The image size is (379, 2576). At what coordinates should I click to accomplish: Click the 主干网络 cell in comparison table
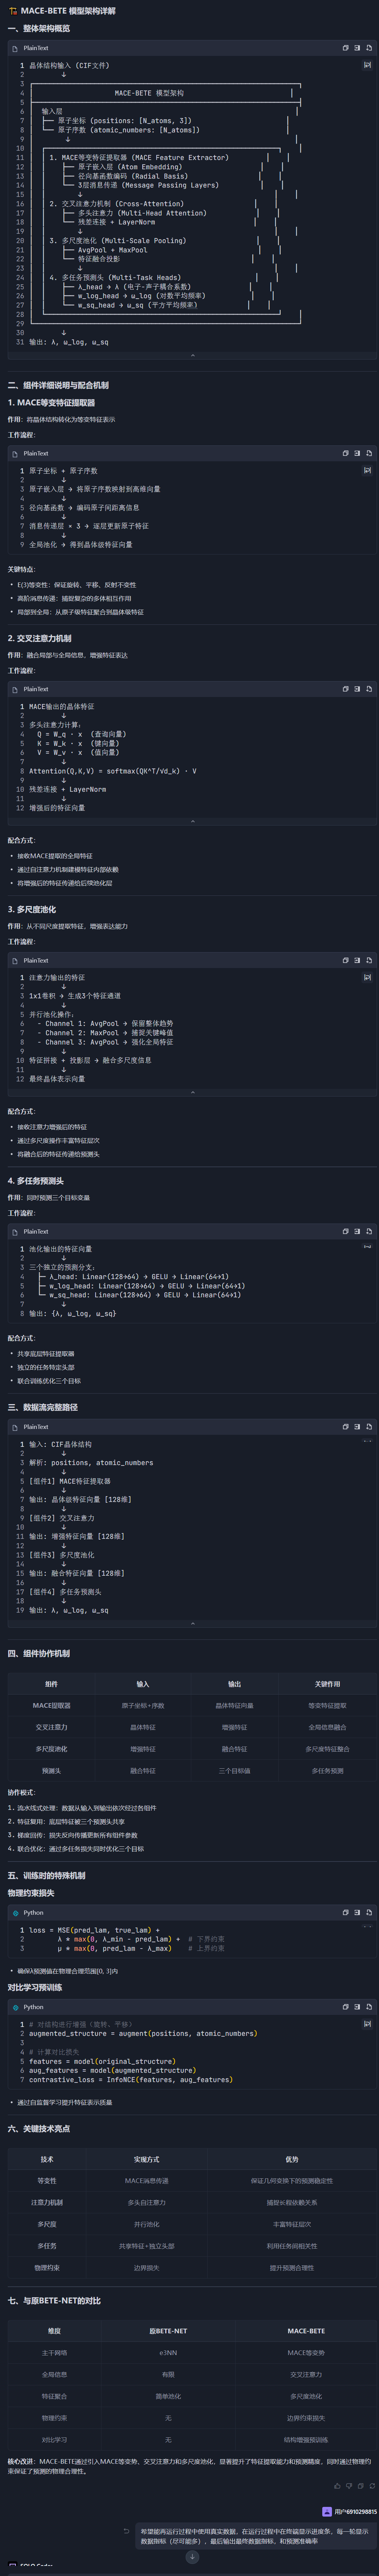pyautogui.click(x=54, y=2353)
